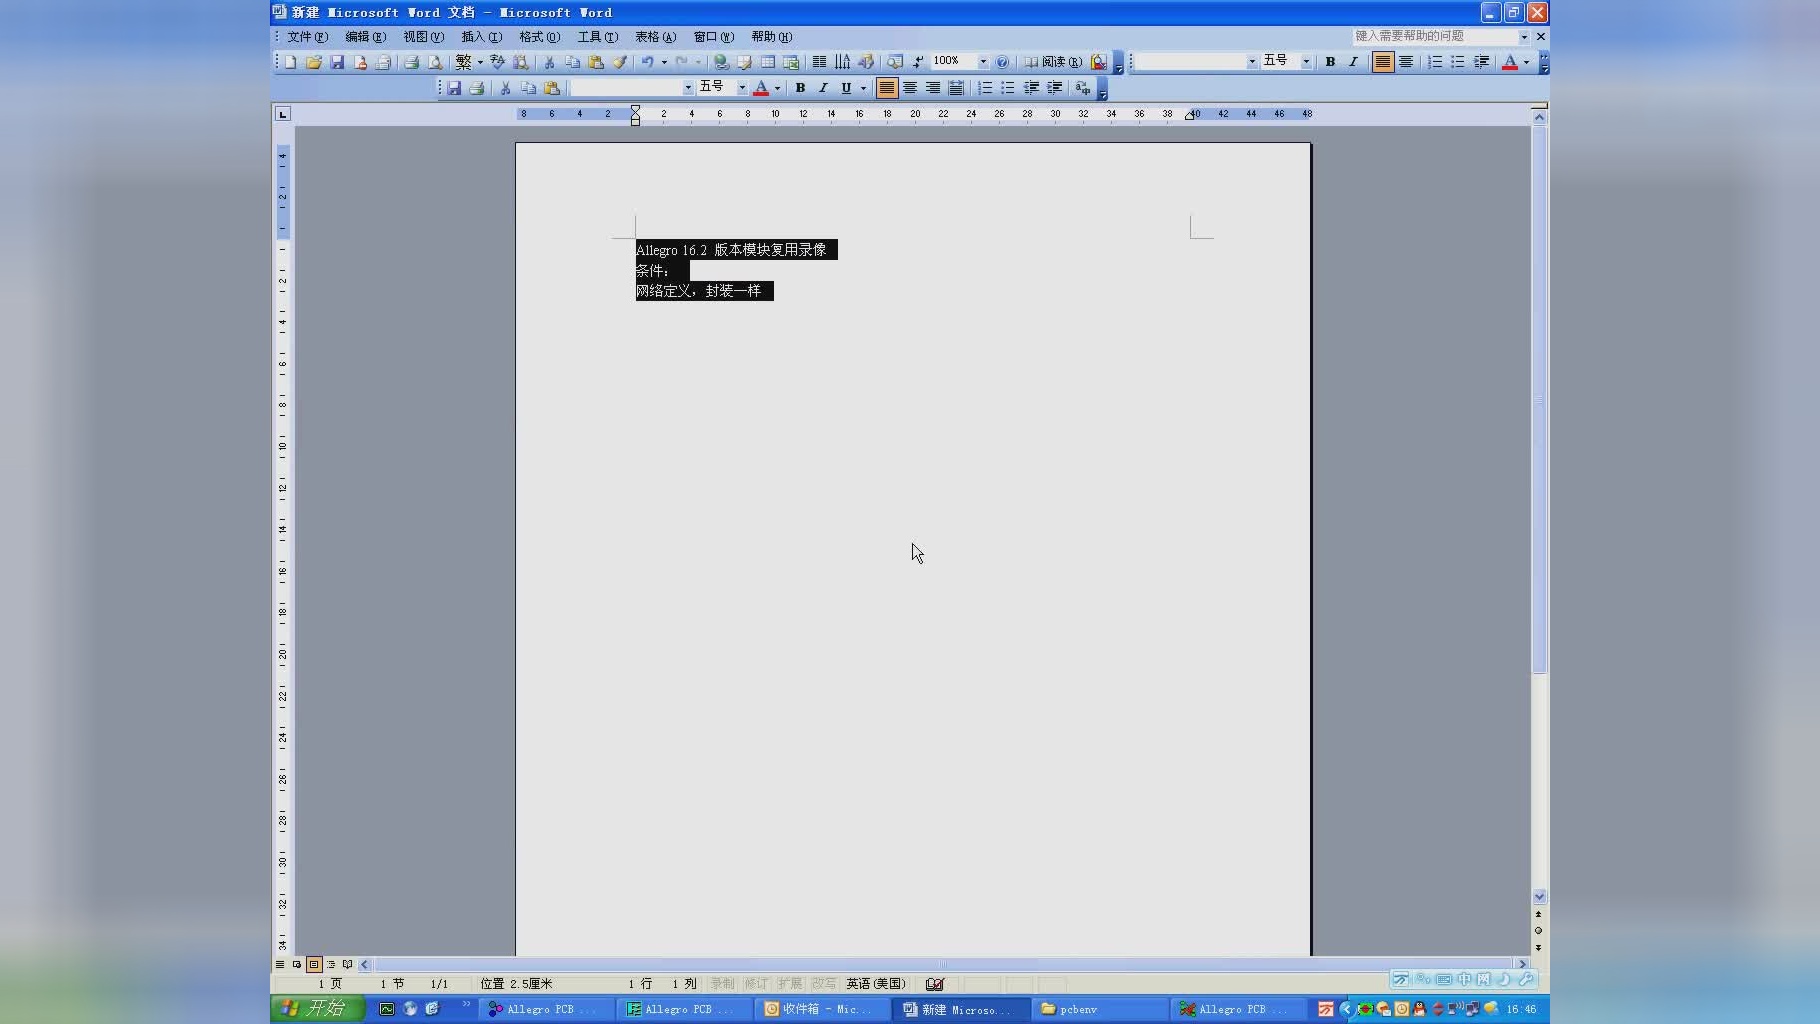This screenshot has width=1820, height=1024.
Task: Open toolbar options after the 阅读 button
Action: (1118, 64)
